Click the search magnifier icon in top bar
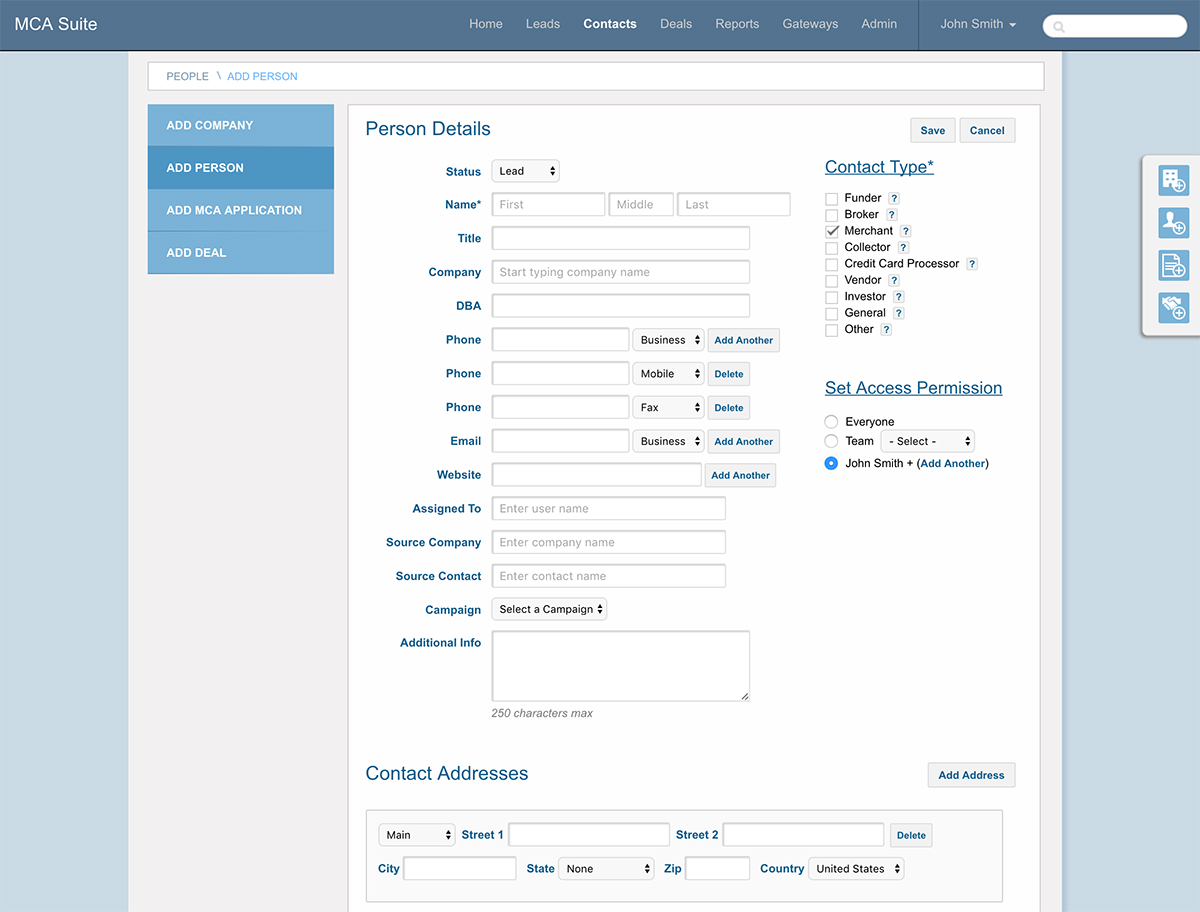The width and height of the screenshot is (1200, 912). point(1059,27)
